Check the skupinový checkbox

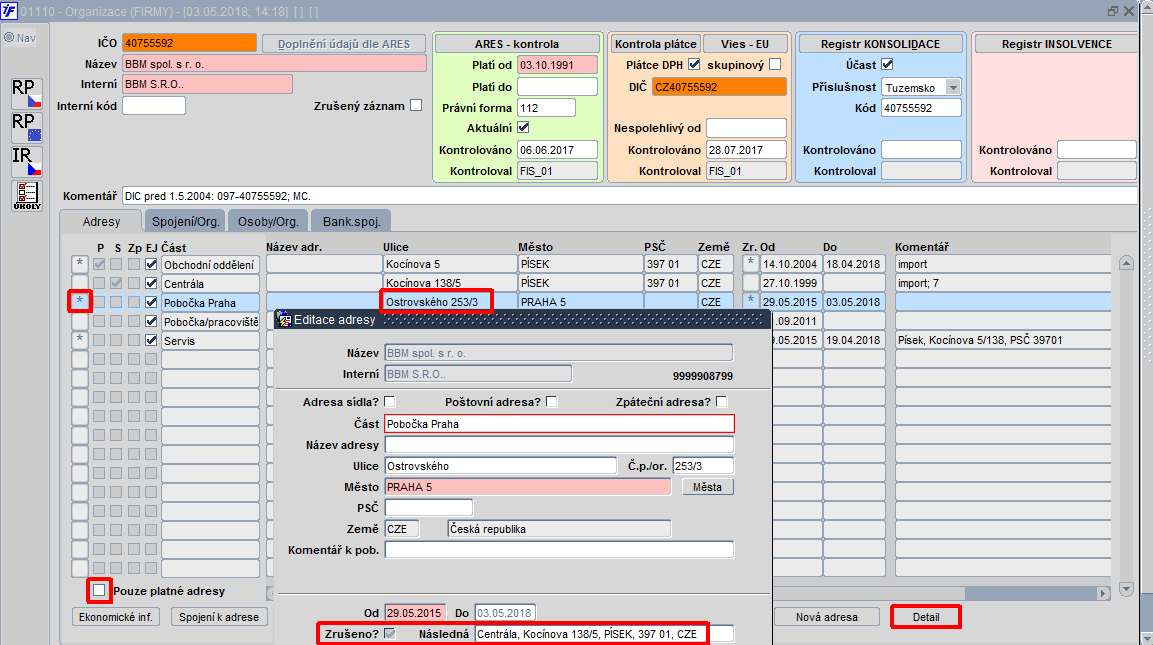coord(774,65)
